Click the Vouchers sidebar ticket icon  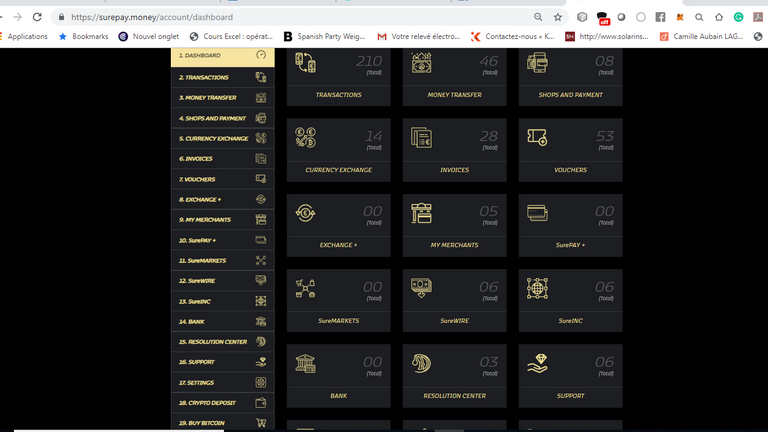tap(261, 179)
